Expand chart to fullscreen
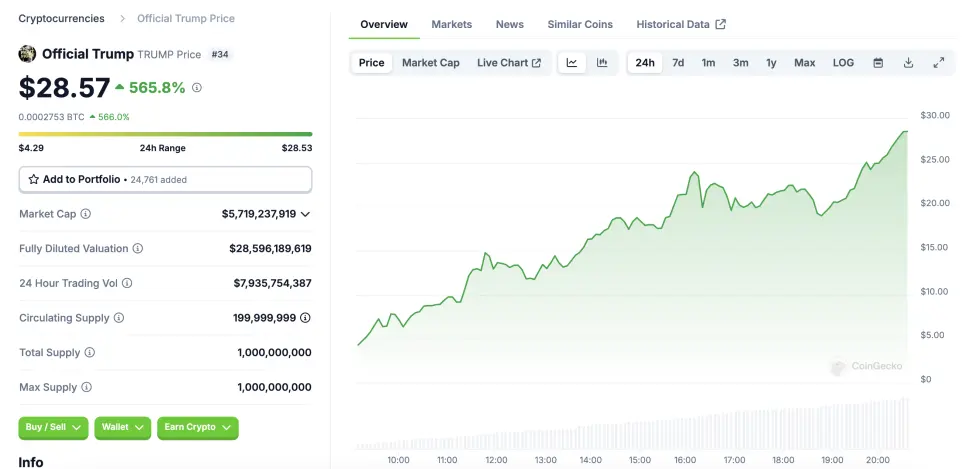 click(939, 63)
